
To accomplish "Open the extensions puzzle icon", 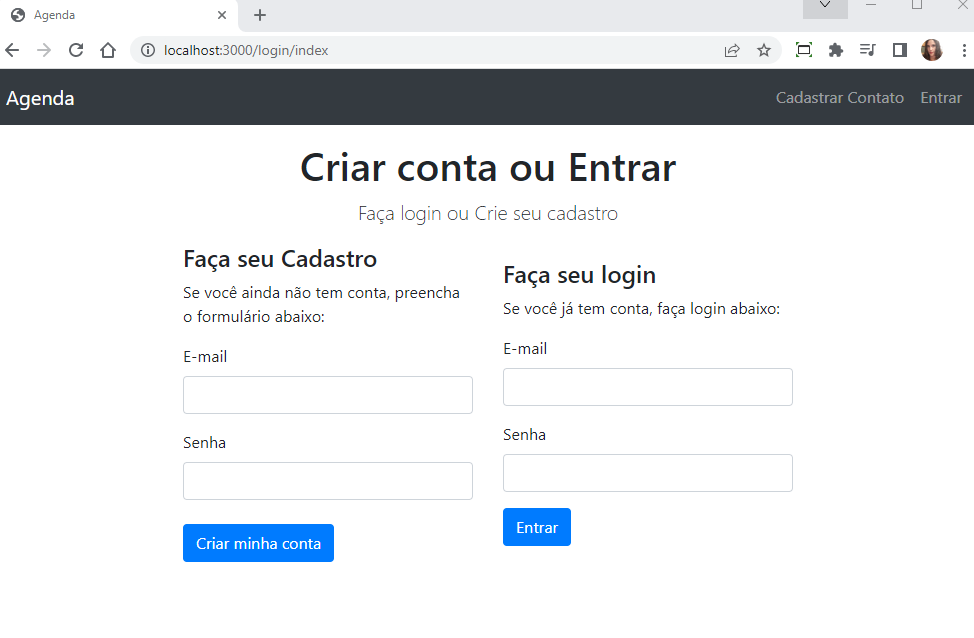I will click(835, 49).
